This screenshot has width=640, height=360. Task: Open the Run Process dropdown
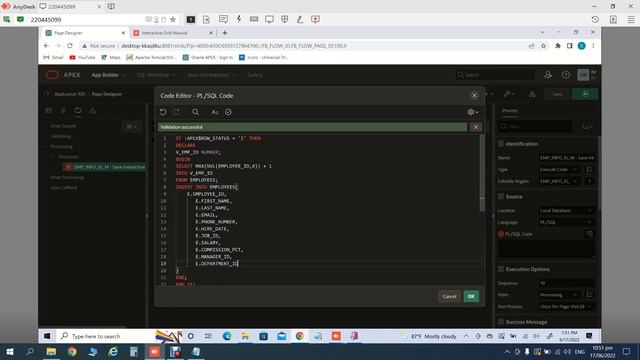coord(566,307)
